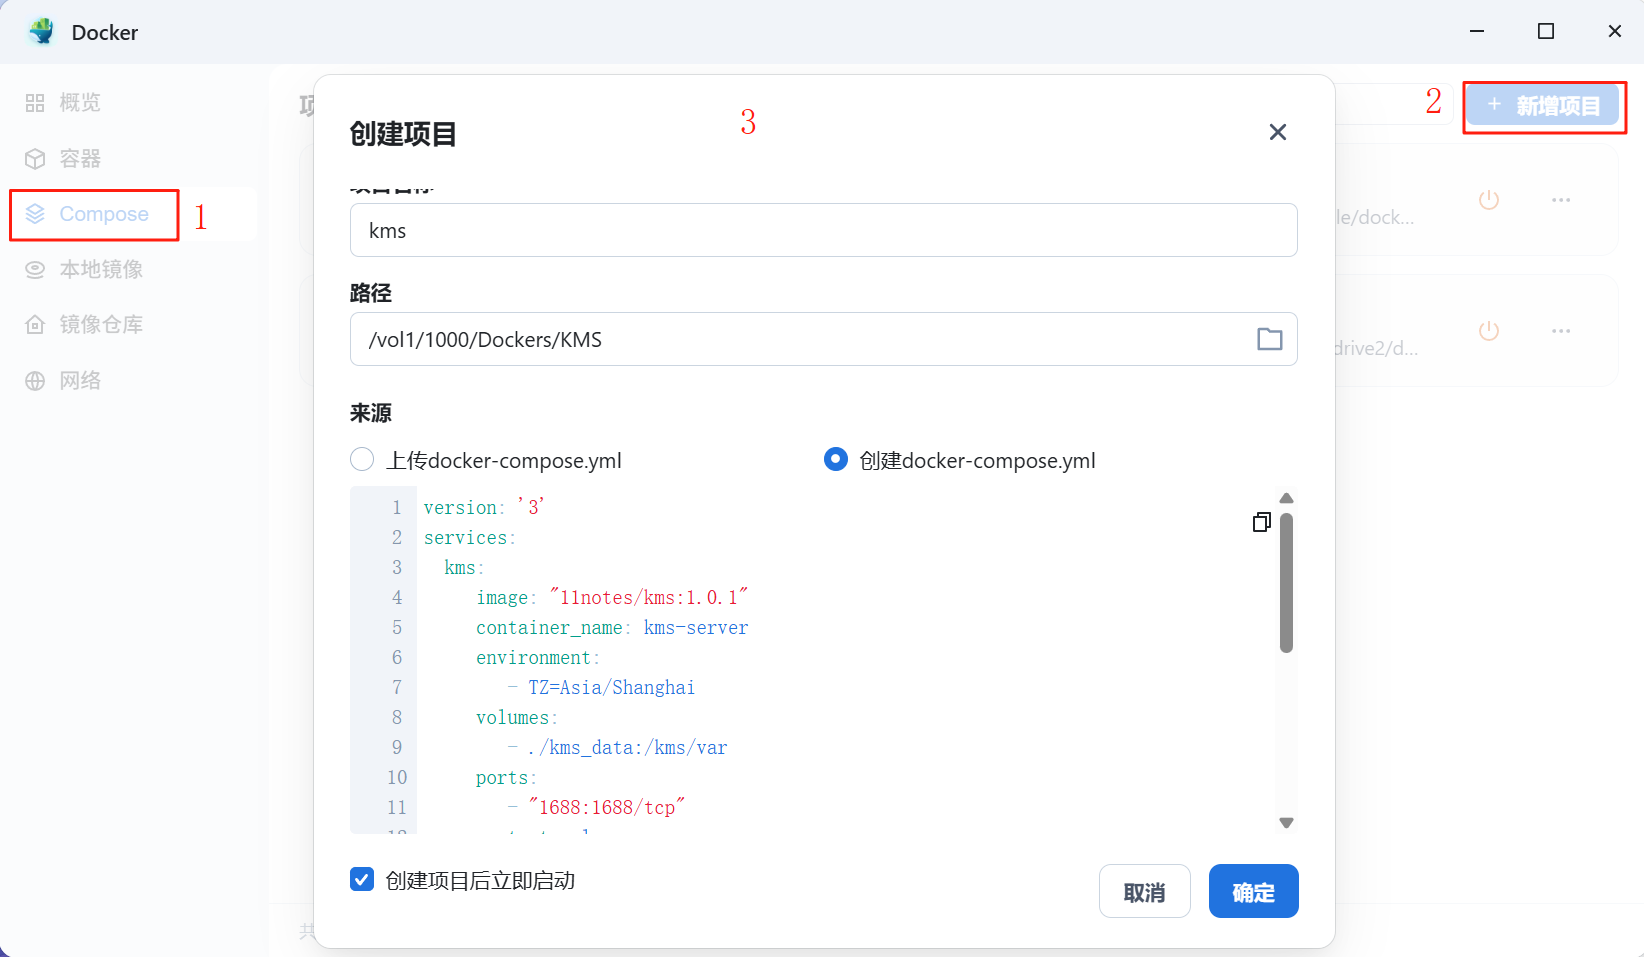Click the container_name: kms-server line

pyautogui.click(x=612, y=627)
